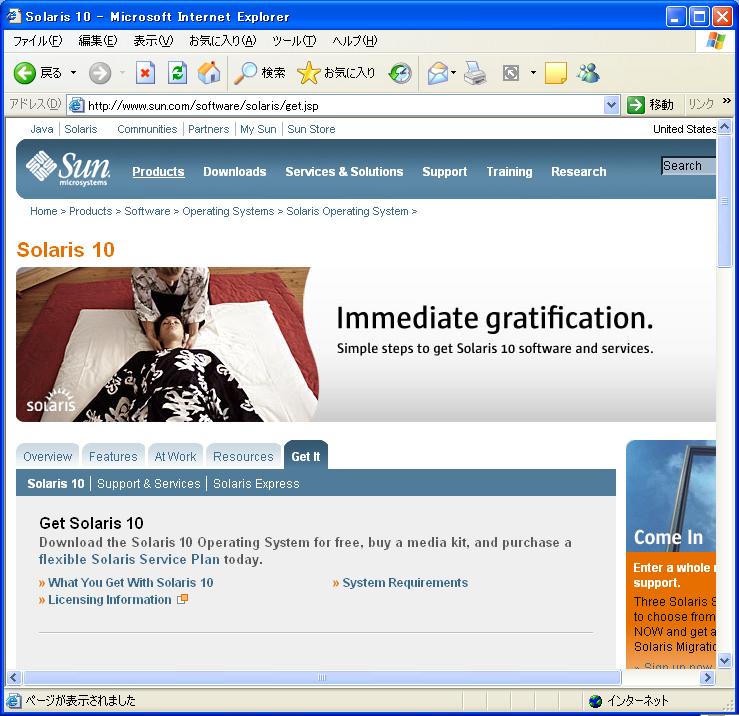Open Solaris Express sub-tab

256,484
